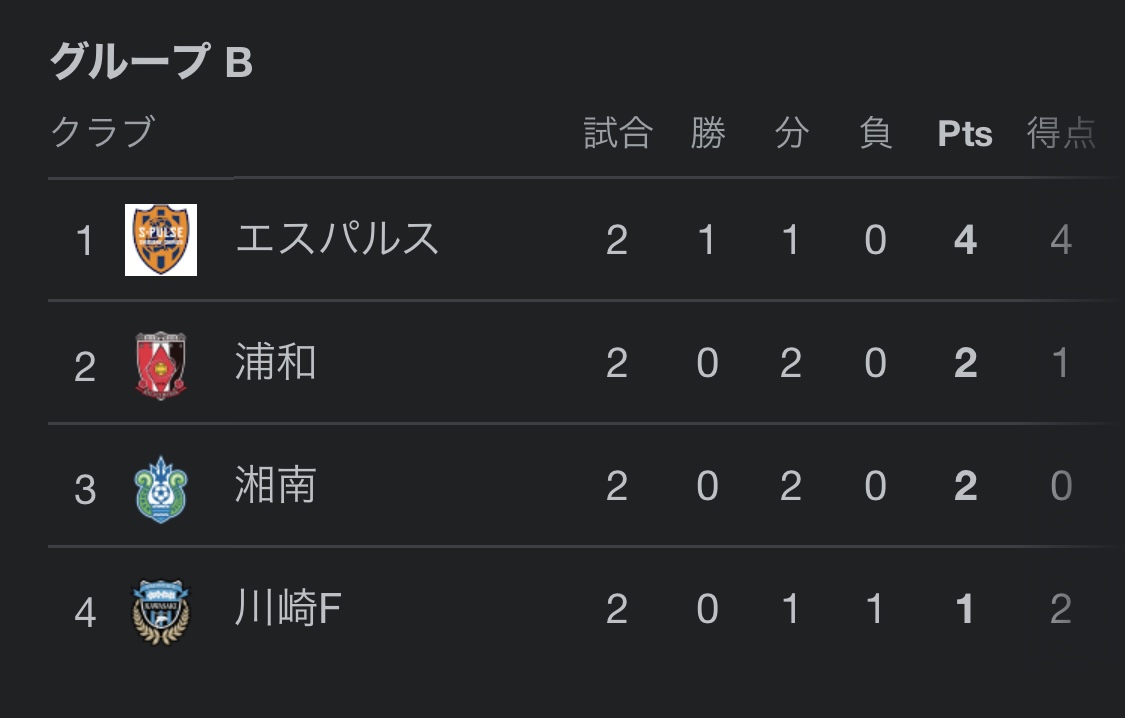Click the Shonan green-blue crest icon
This screenshot has width=1125, height=718.
click(161, 488)
